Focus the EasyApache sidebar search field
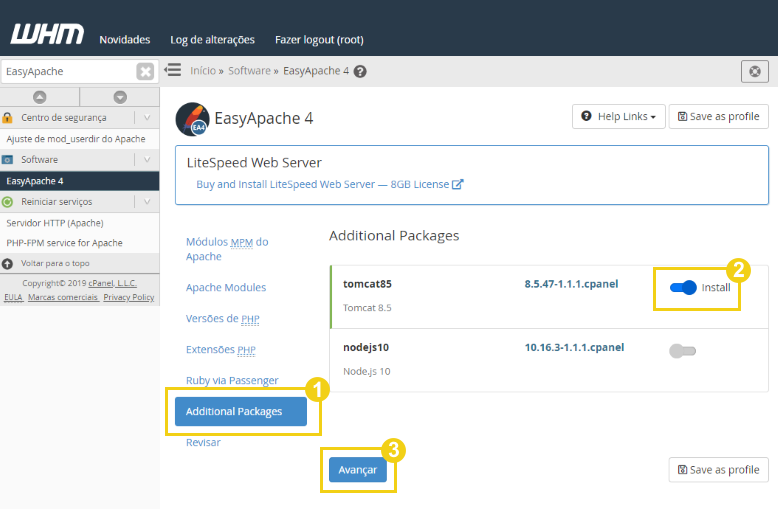 [x=68, y=71]
